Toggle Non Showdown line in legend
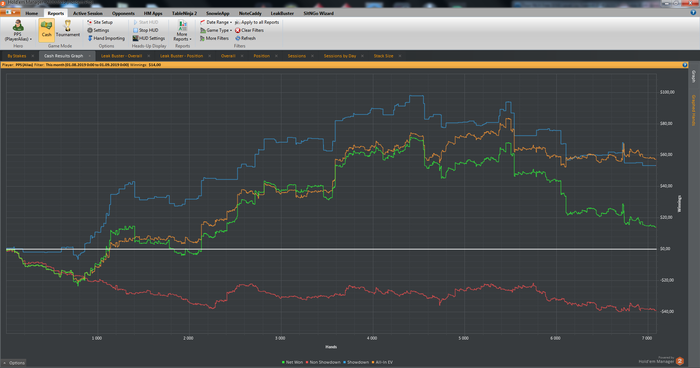The width and height of the screenshot is (700, 368). (323, 362)
